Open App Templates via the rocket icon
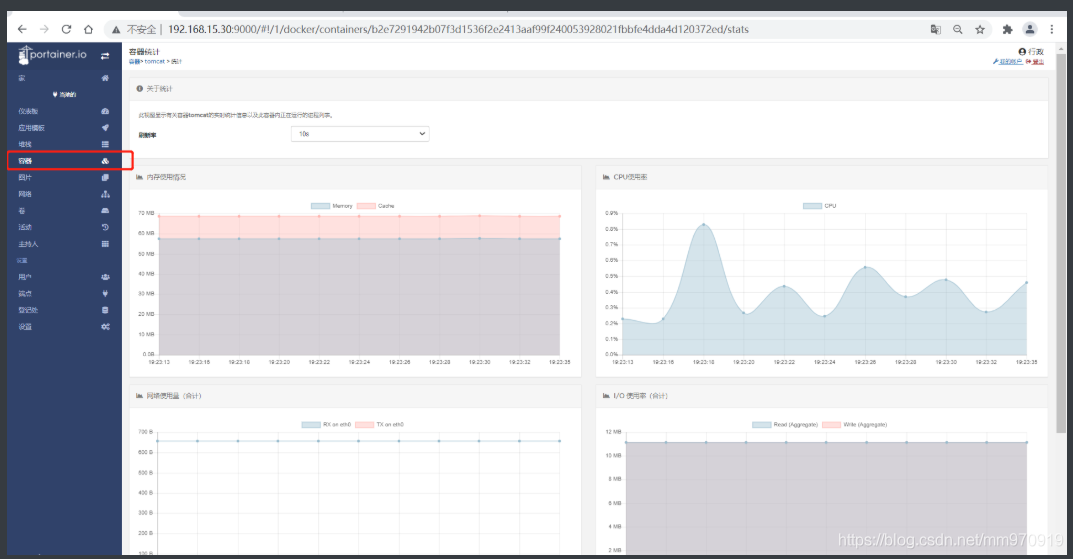 click(105, 127)
